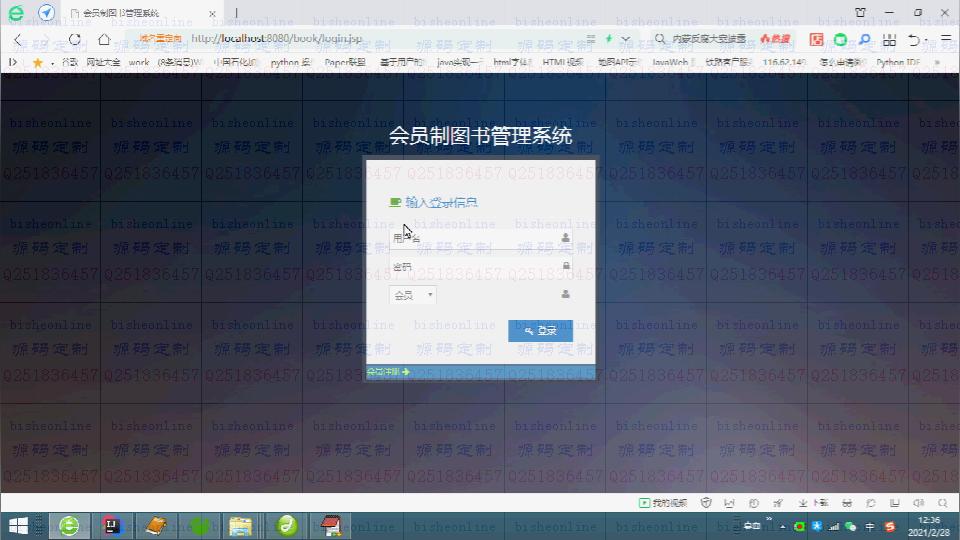Click the Sogou input method tray icon
This screenshot has height=540, width=960.
(890, 527)
